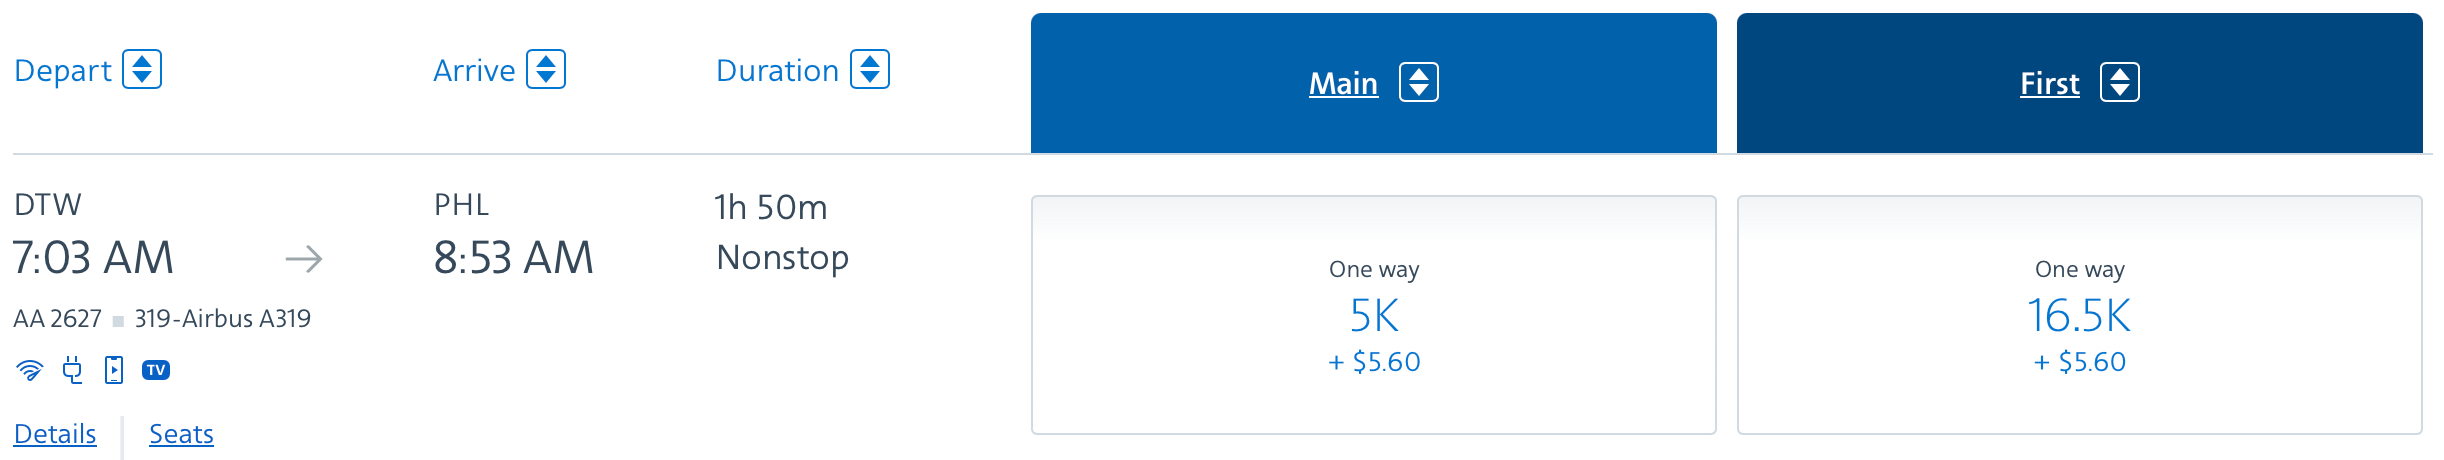Click the sort arrows beside Depart

[x=142, y=70]
